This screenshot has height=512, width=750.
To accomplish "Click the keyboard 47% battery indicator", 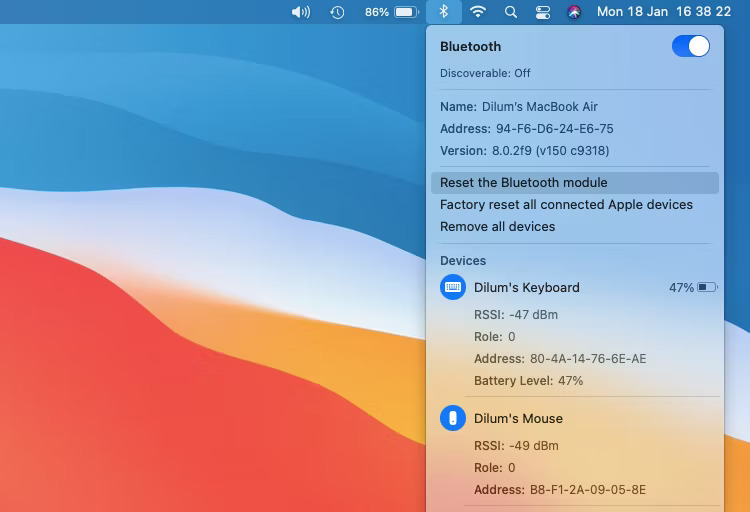I will coord(693,287).
